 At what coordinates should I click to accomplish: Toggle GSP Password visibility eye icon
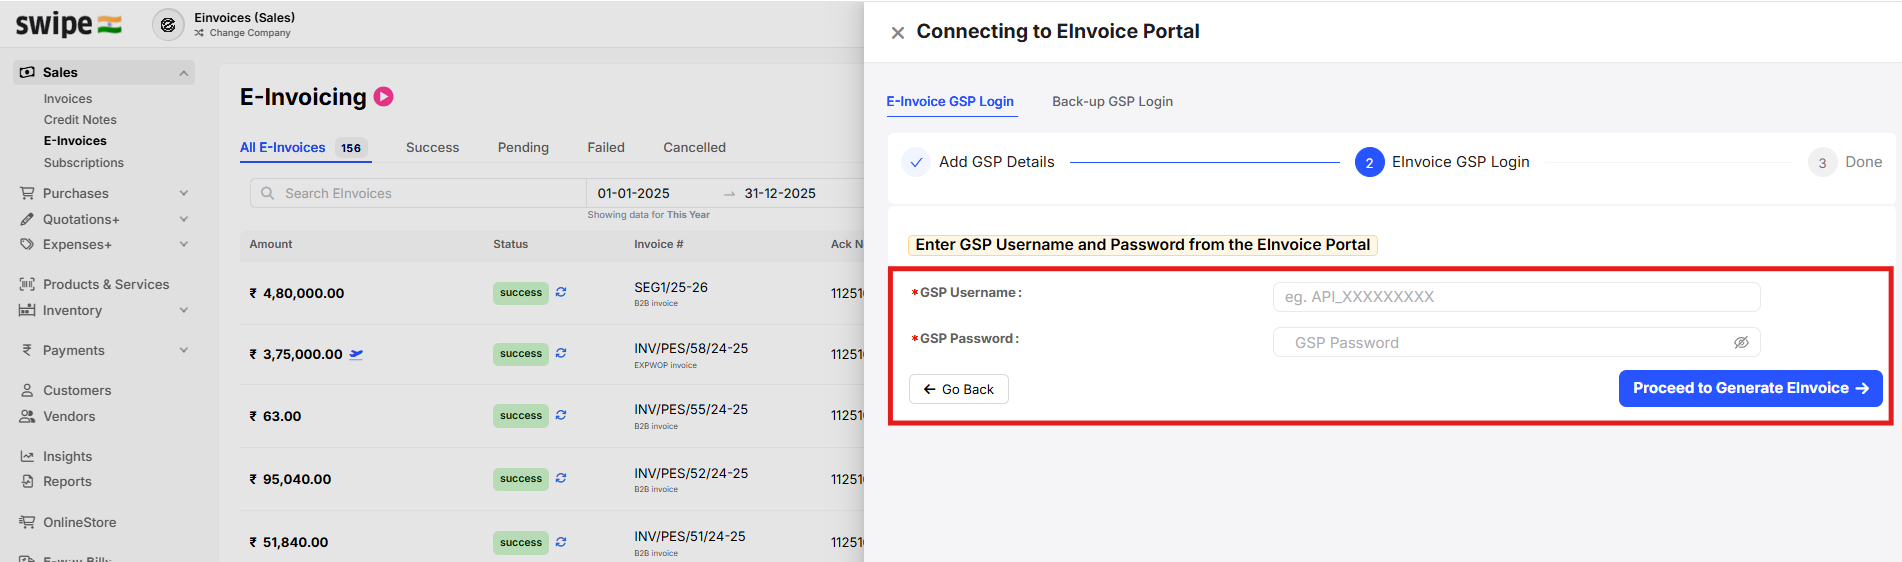(x=1741, y=342)
